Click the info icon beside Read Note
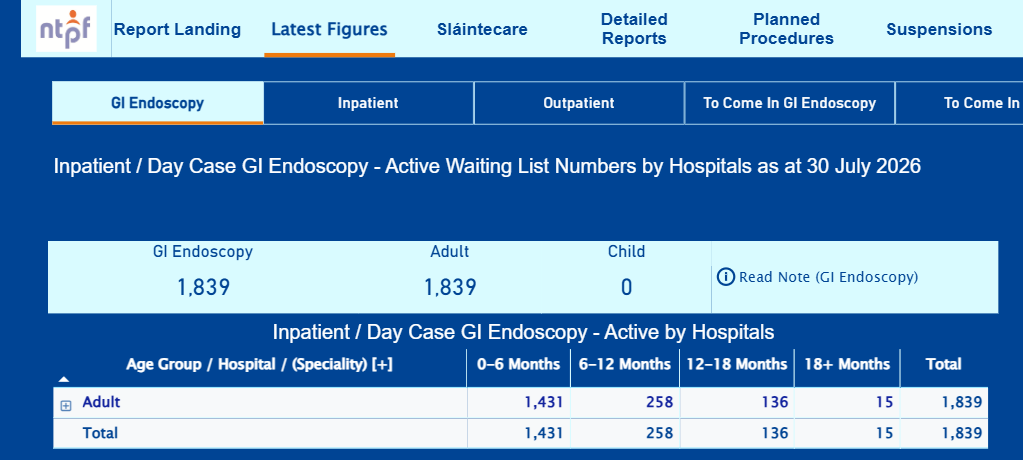This screenshot has width=1023, height=460. pos(725,277)
